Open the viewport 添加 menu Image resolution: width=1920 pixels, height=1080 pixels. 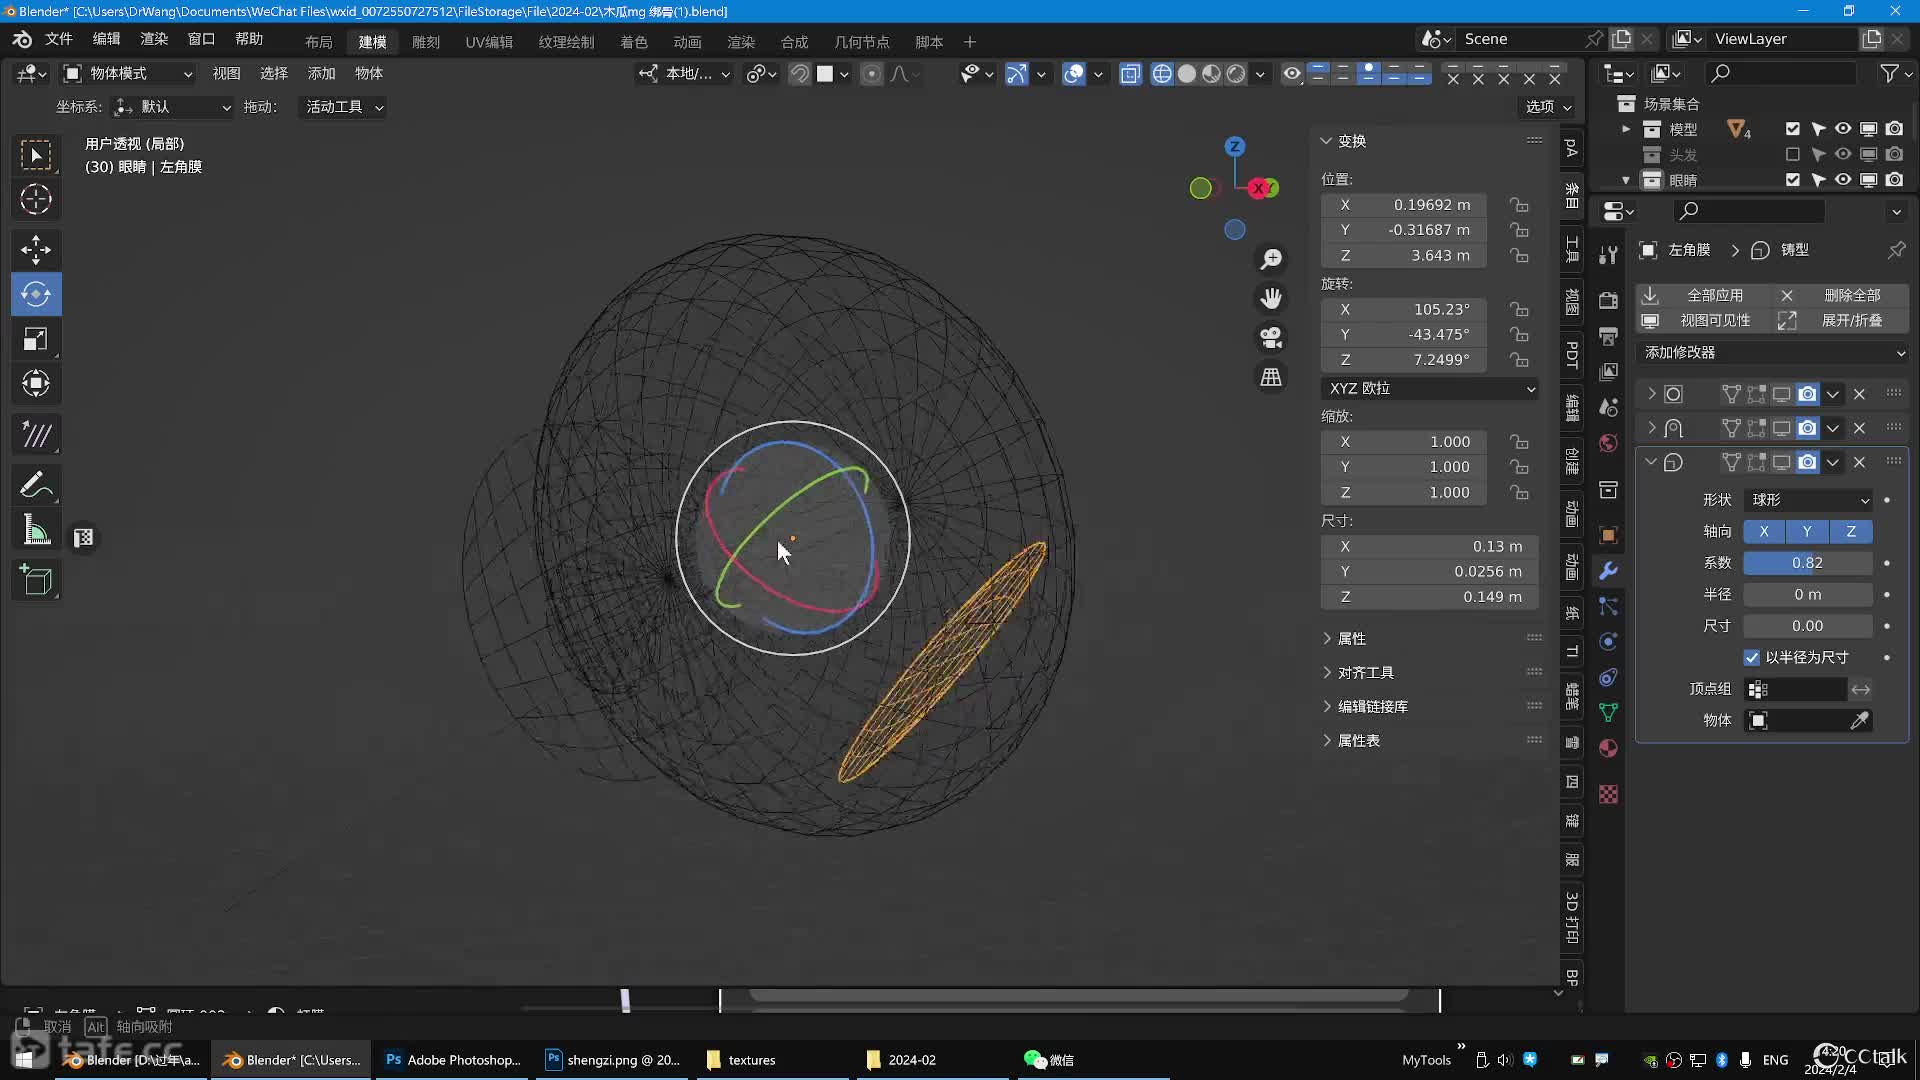pyautogui.click(x=321, y=74)
